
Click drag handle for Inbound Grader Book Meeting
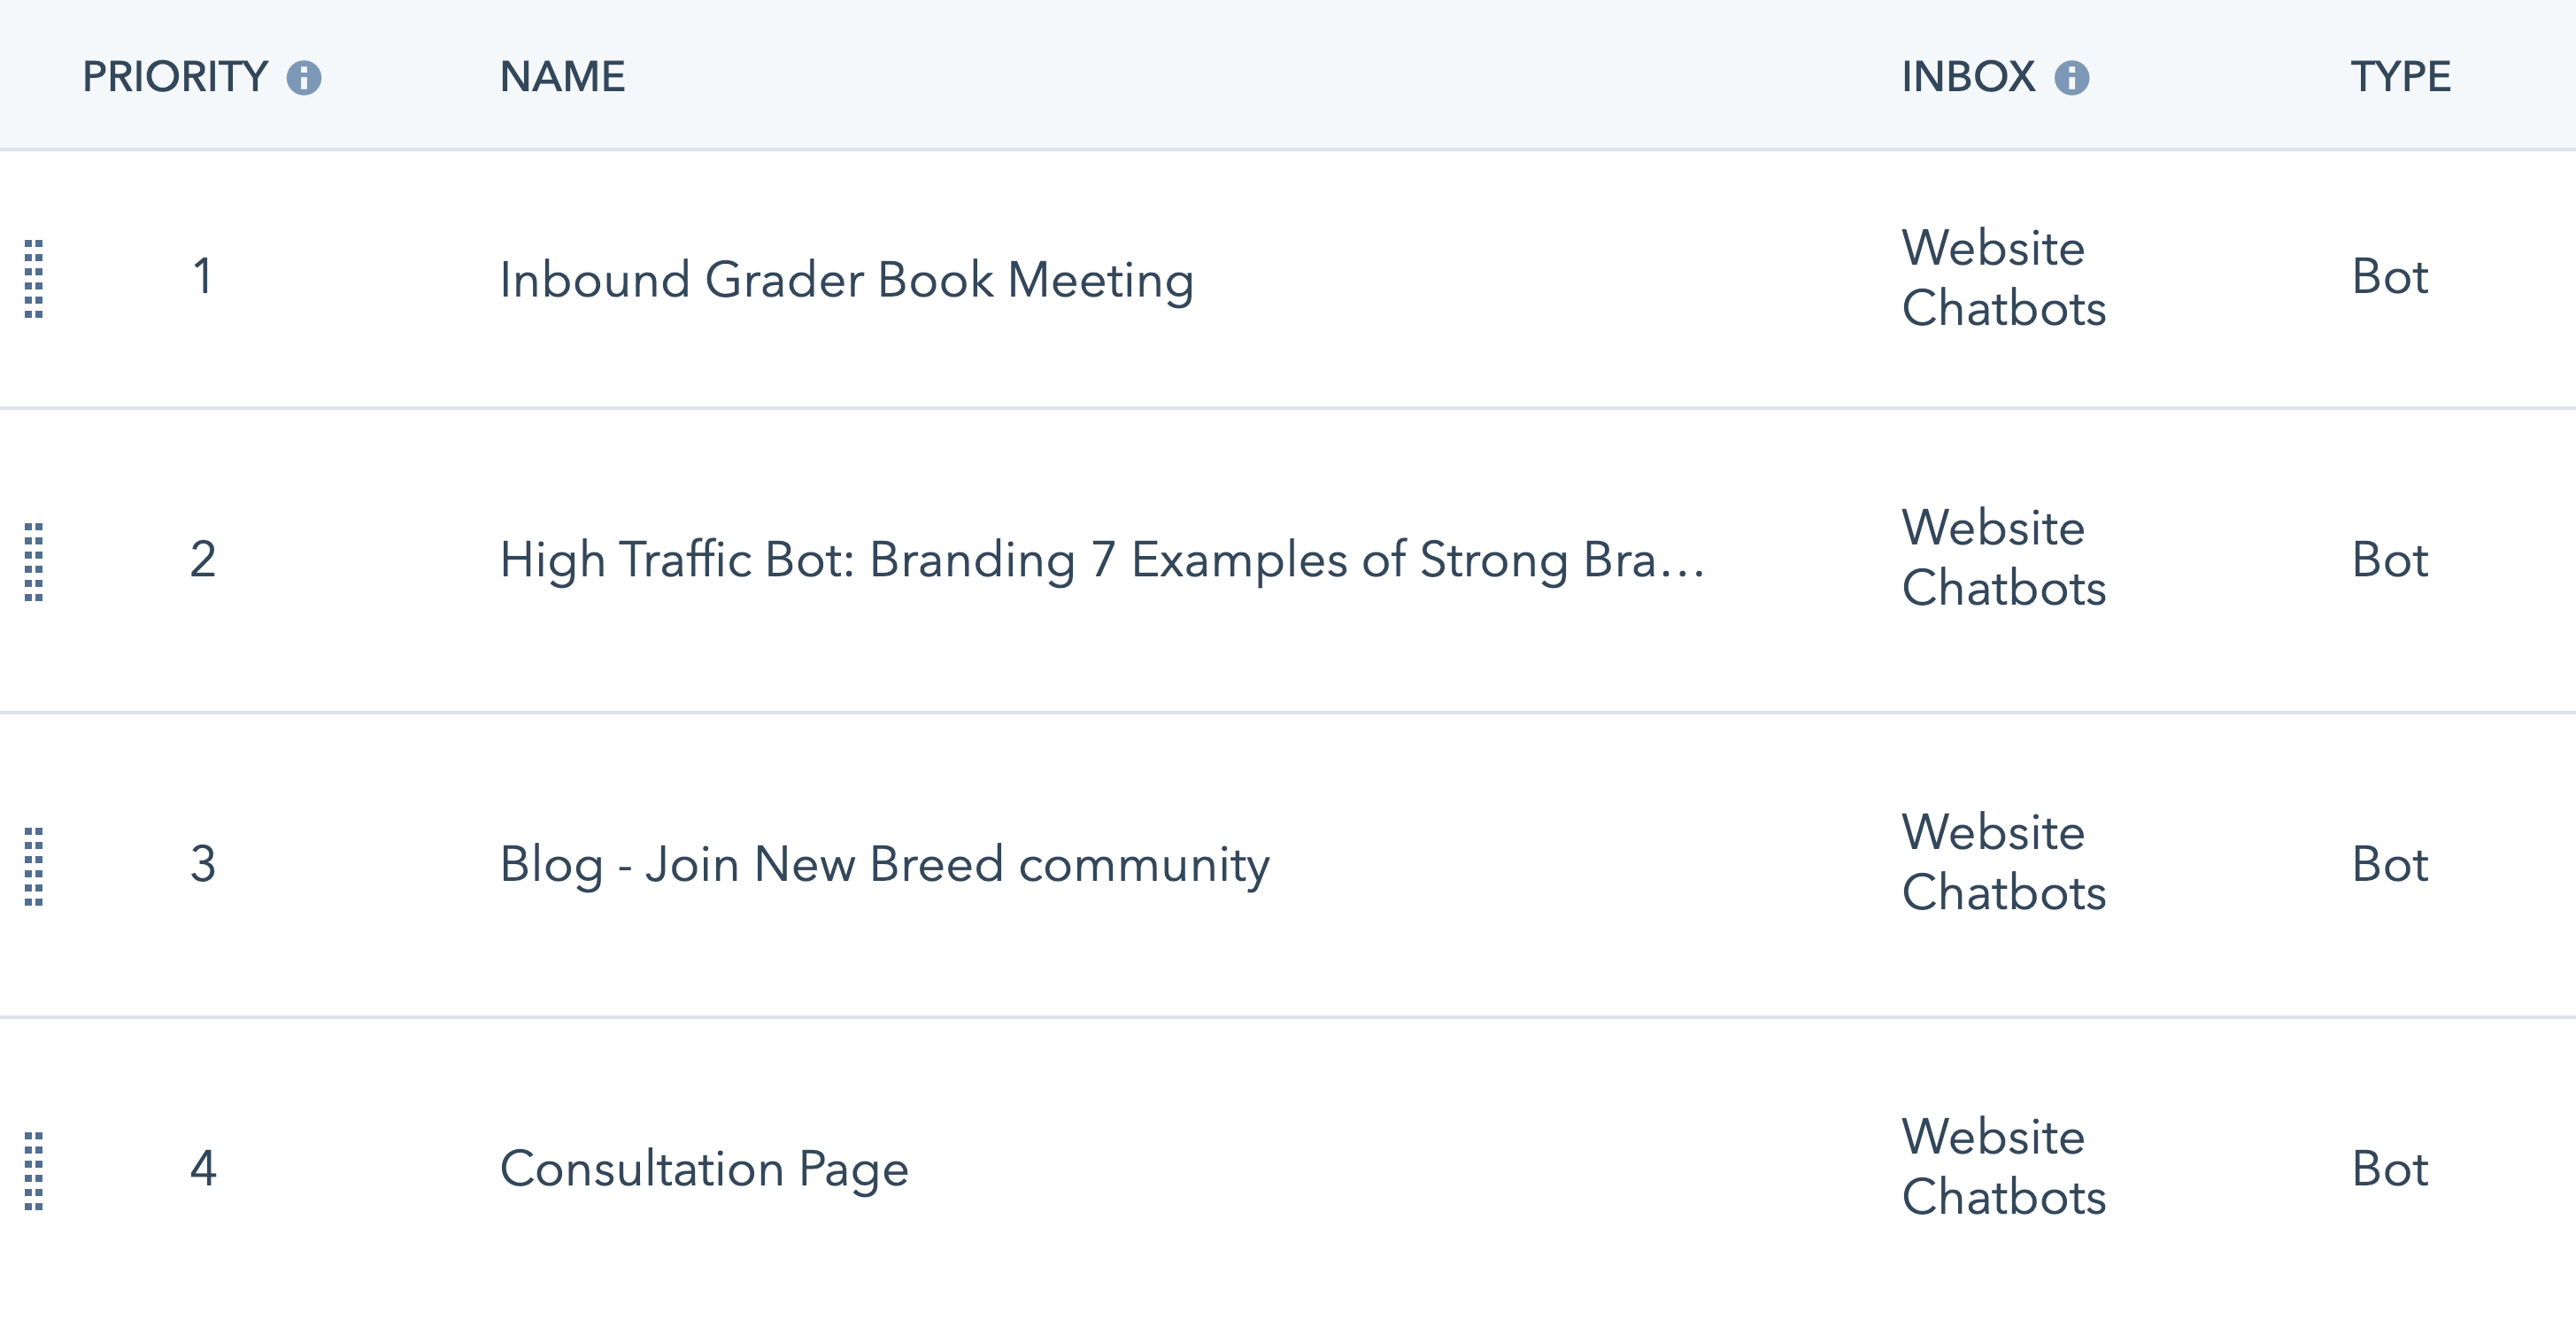(34, 279)
